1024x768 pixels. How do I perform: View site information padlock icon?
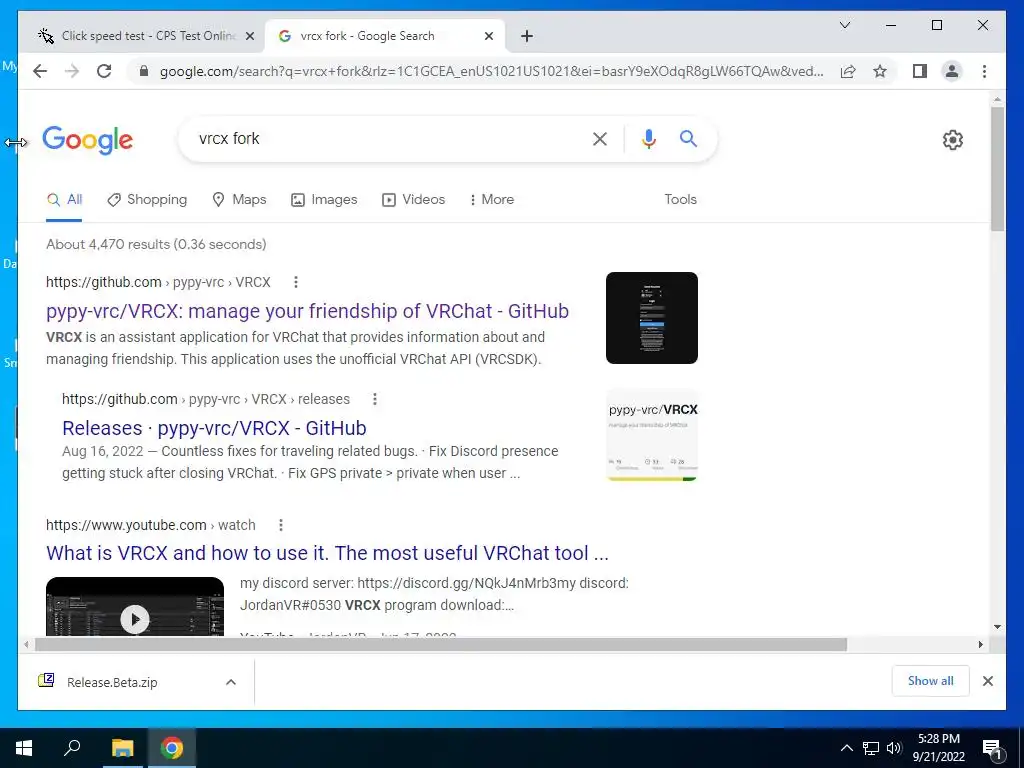tap(144, 71)
